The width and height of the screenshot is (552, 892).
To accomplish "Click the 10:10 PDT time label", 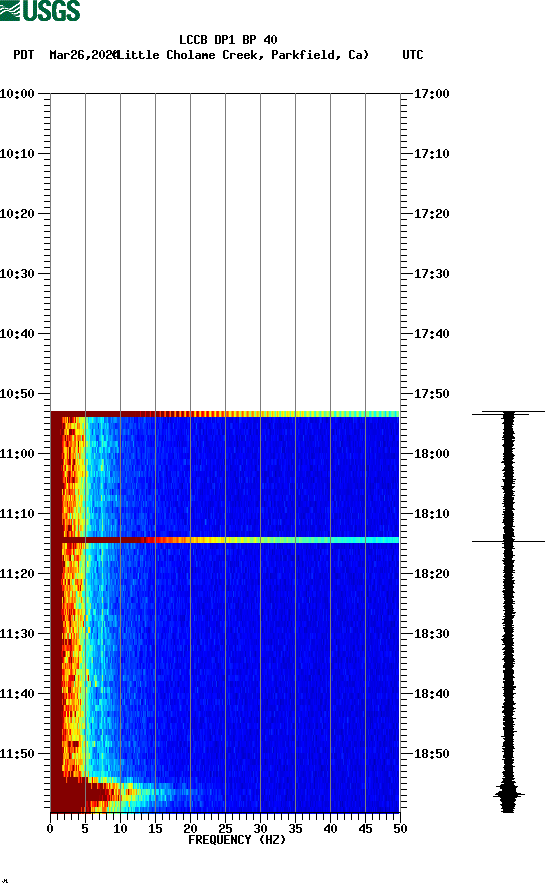I will click(17, 154).
